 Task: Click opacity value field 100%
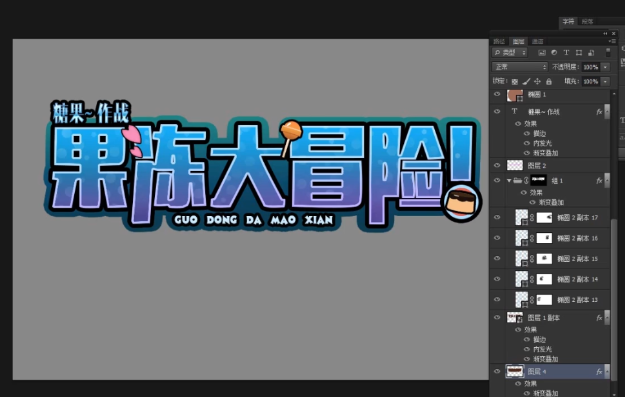point(591,67)
